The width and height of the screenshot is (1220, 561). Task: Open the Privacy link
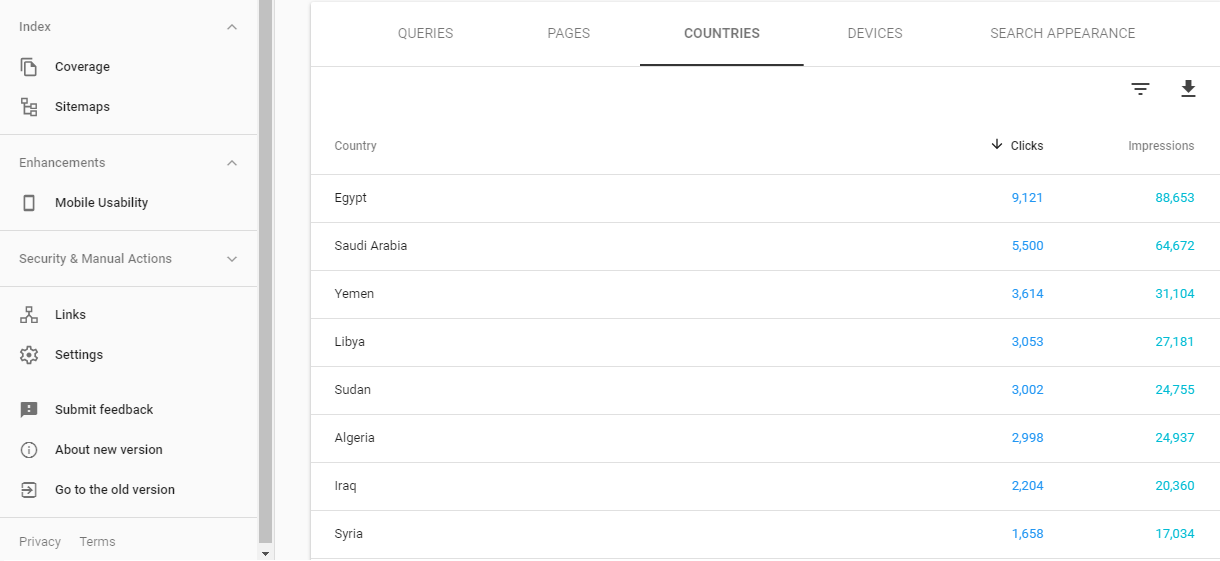coord(40,542)
